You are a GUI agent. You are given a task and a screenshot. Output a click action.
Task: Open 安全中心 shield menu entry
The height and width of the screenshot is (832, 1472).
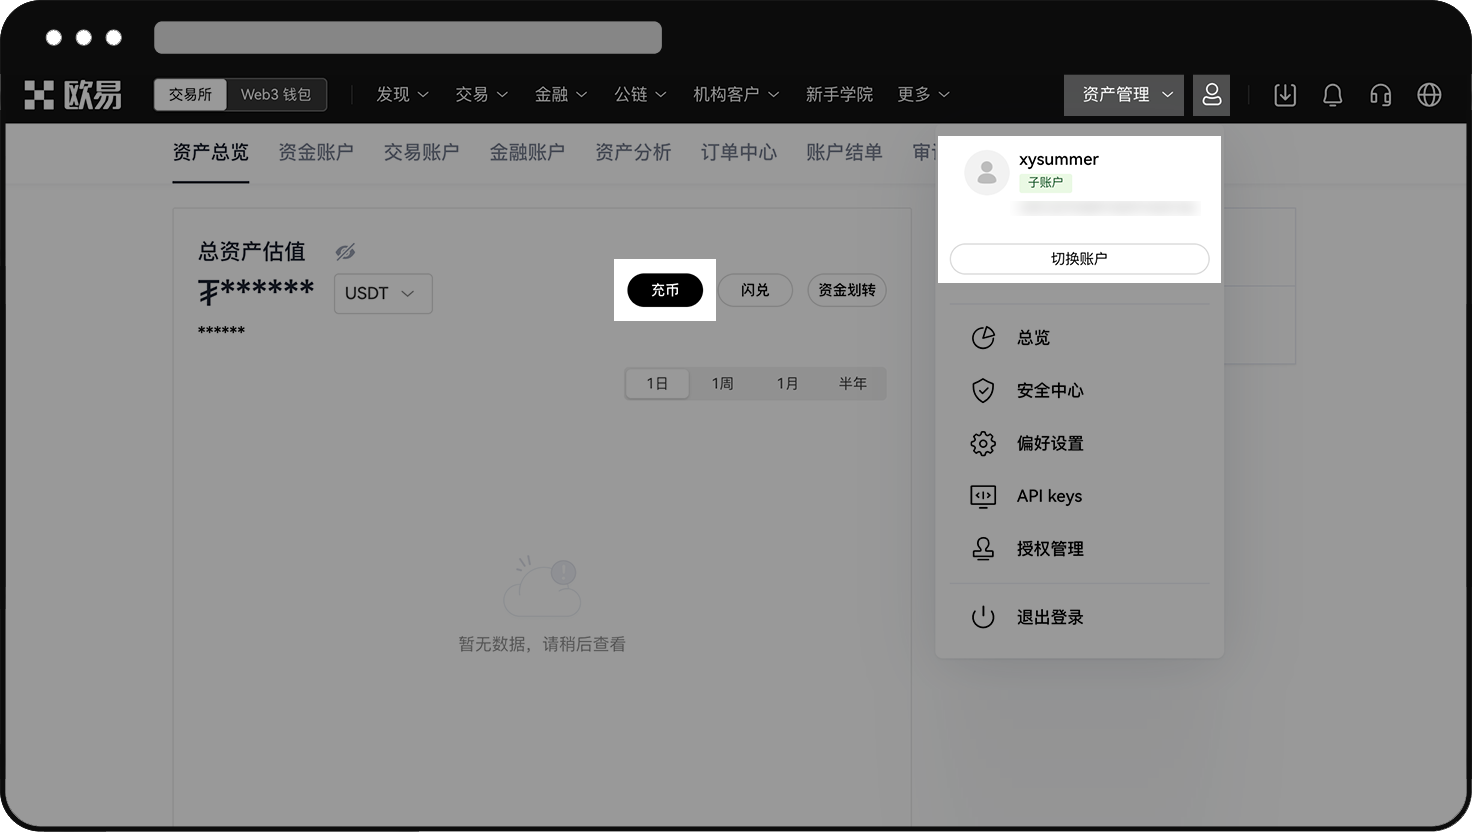1049,391
